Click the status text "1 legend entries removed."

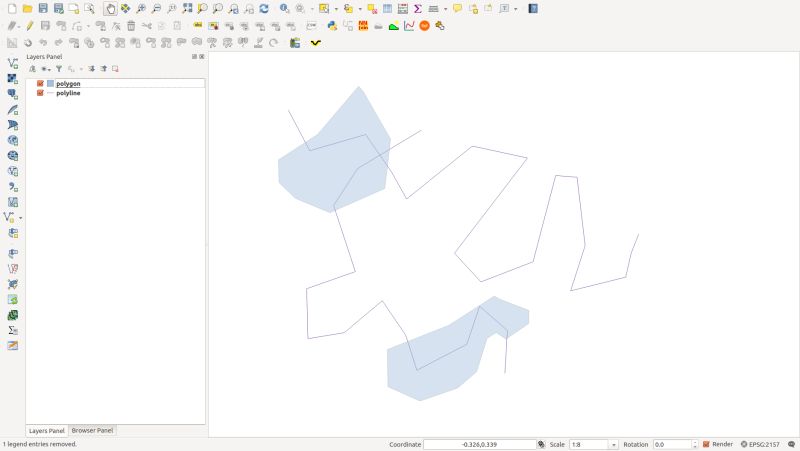[x=40, y=444]
